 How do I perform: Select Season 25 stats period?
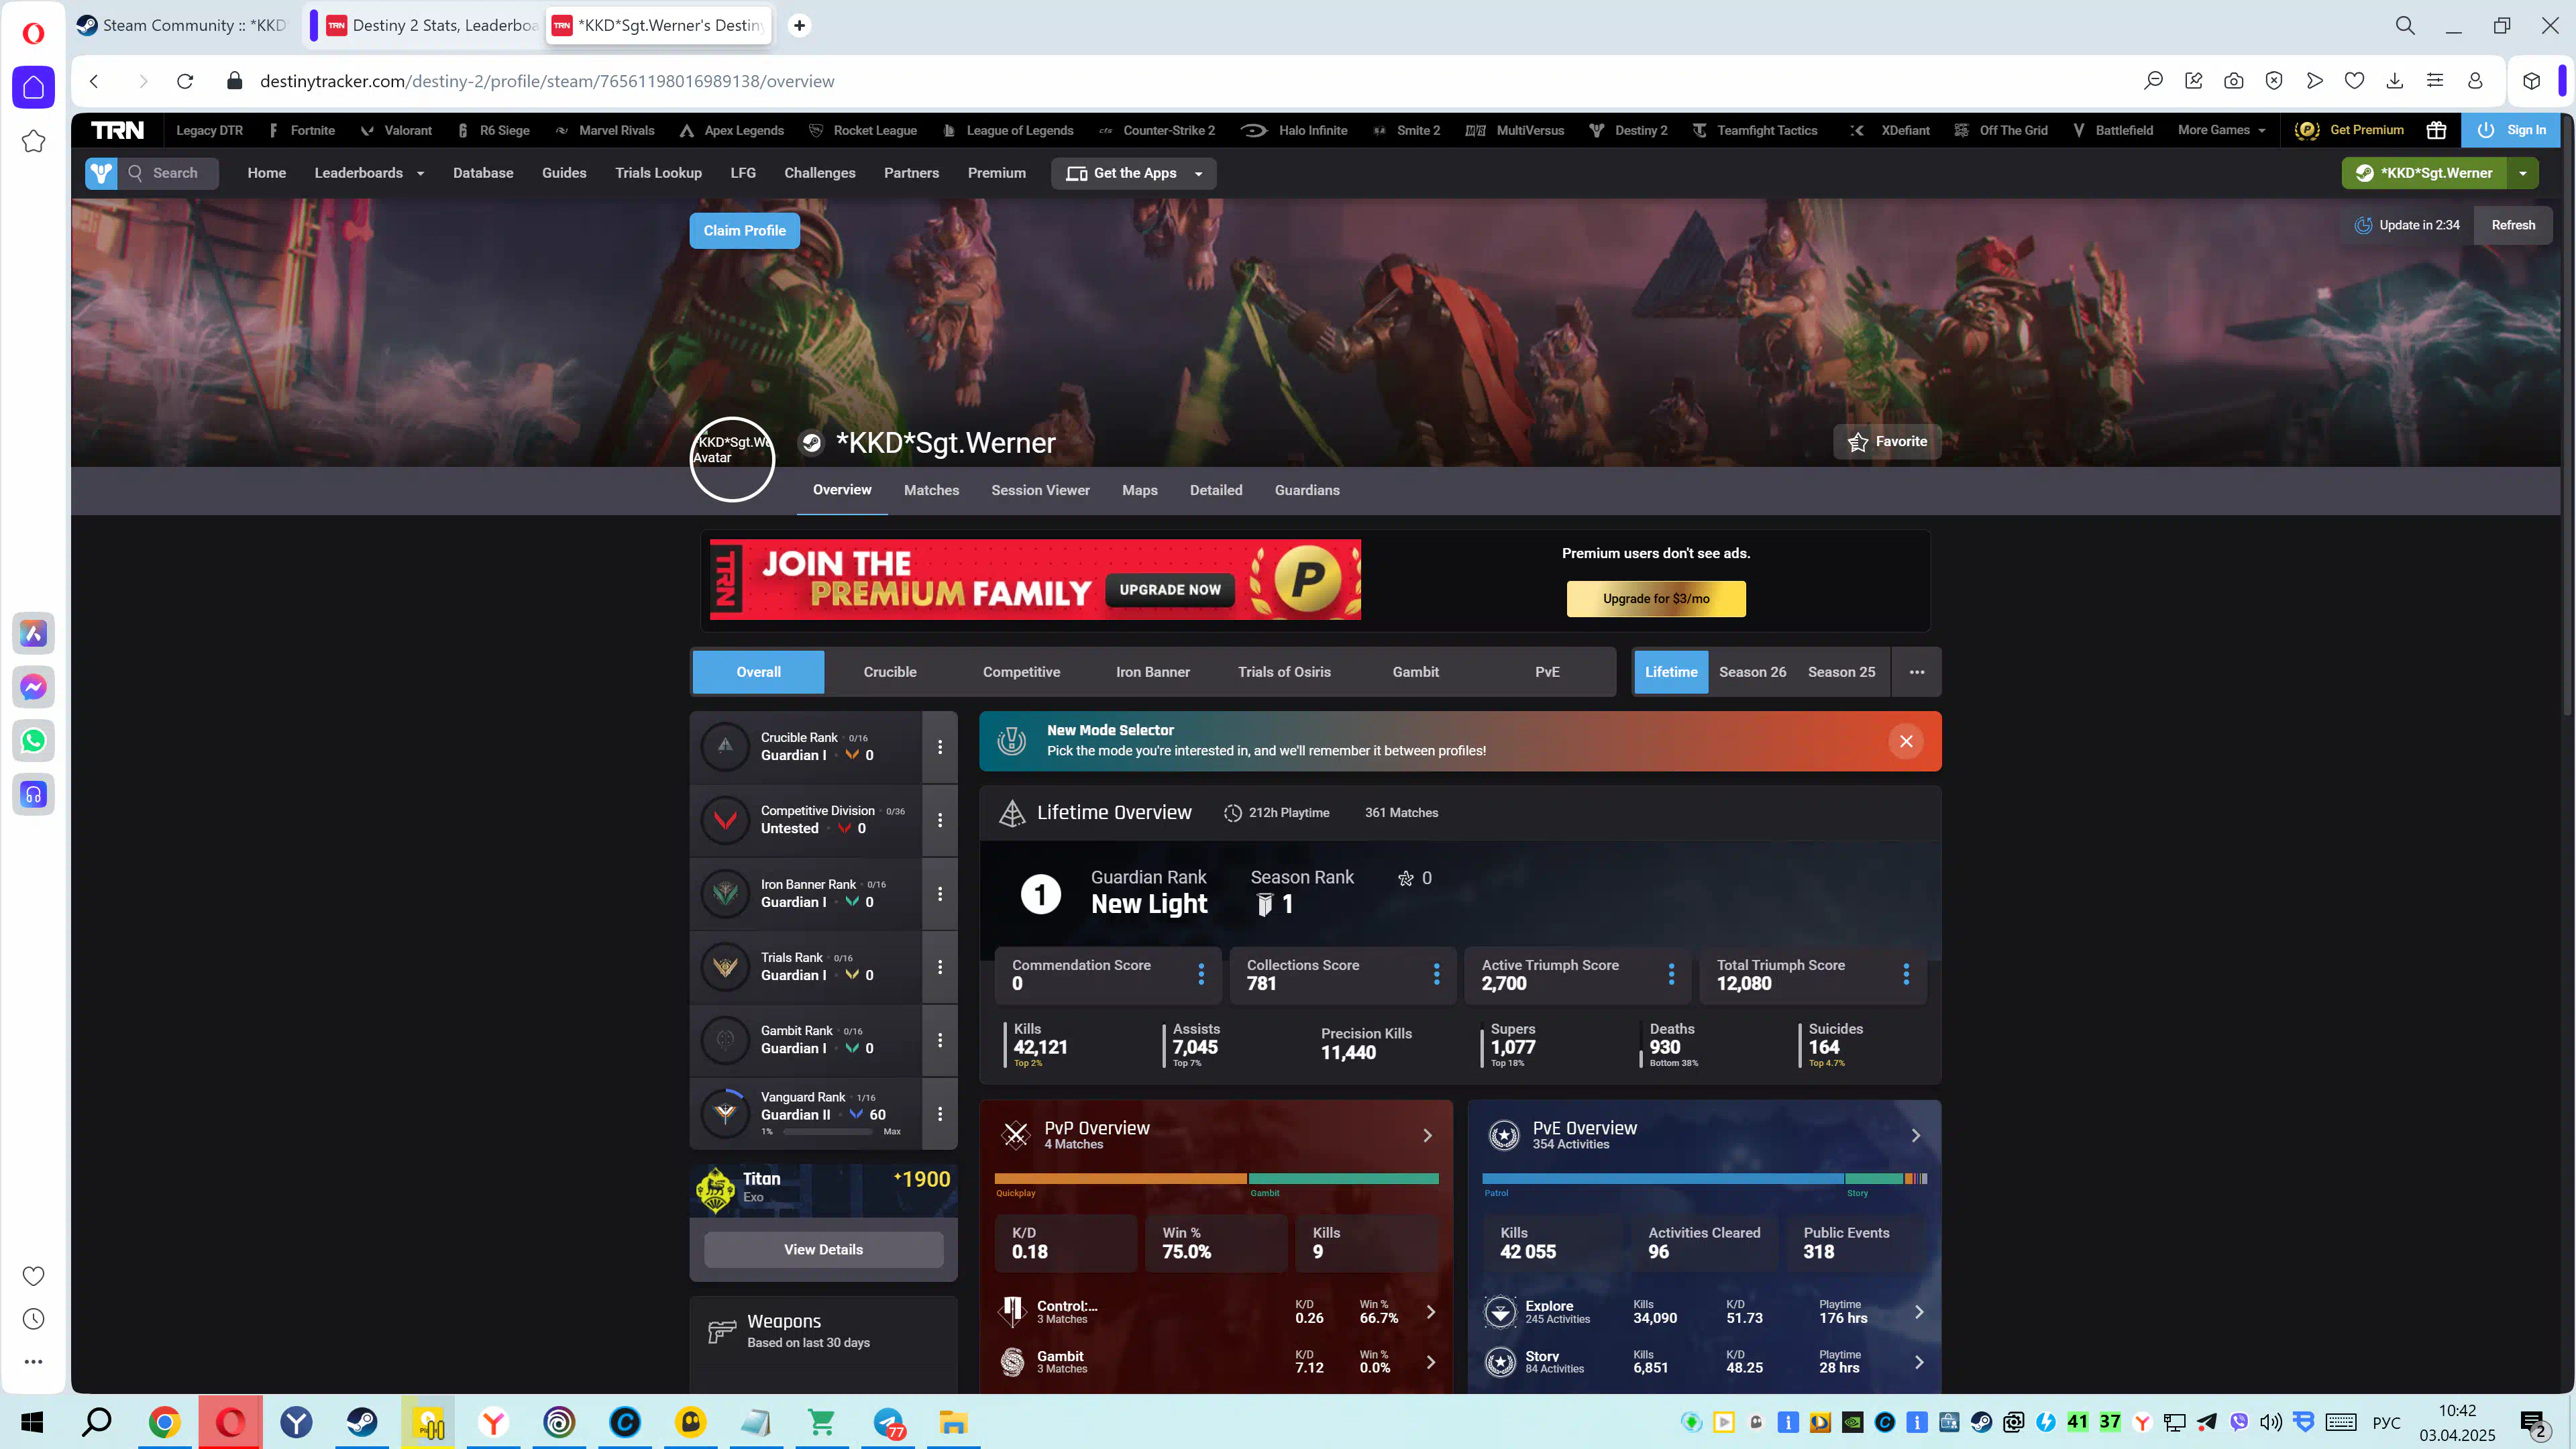pos(1841,672)
